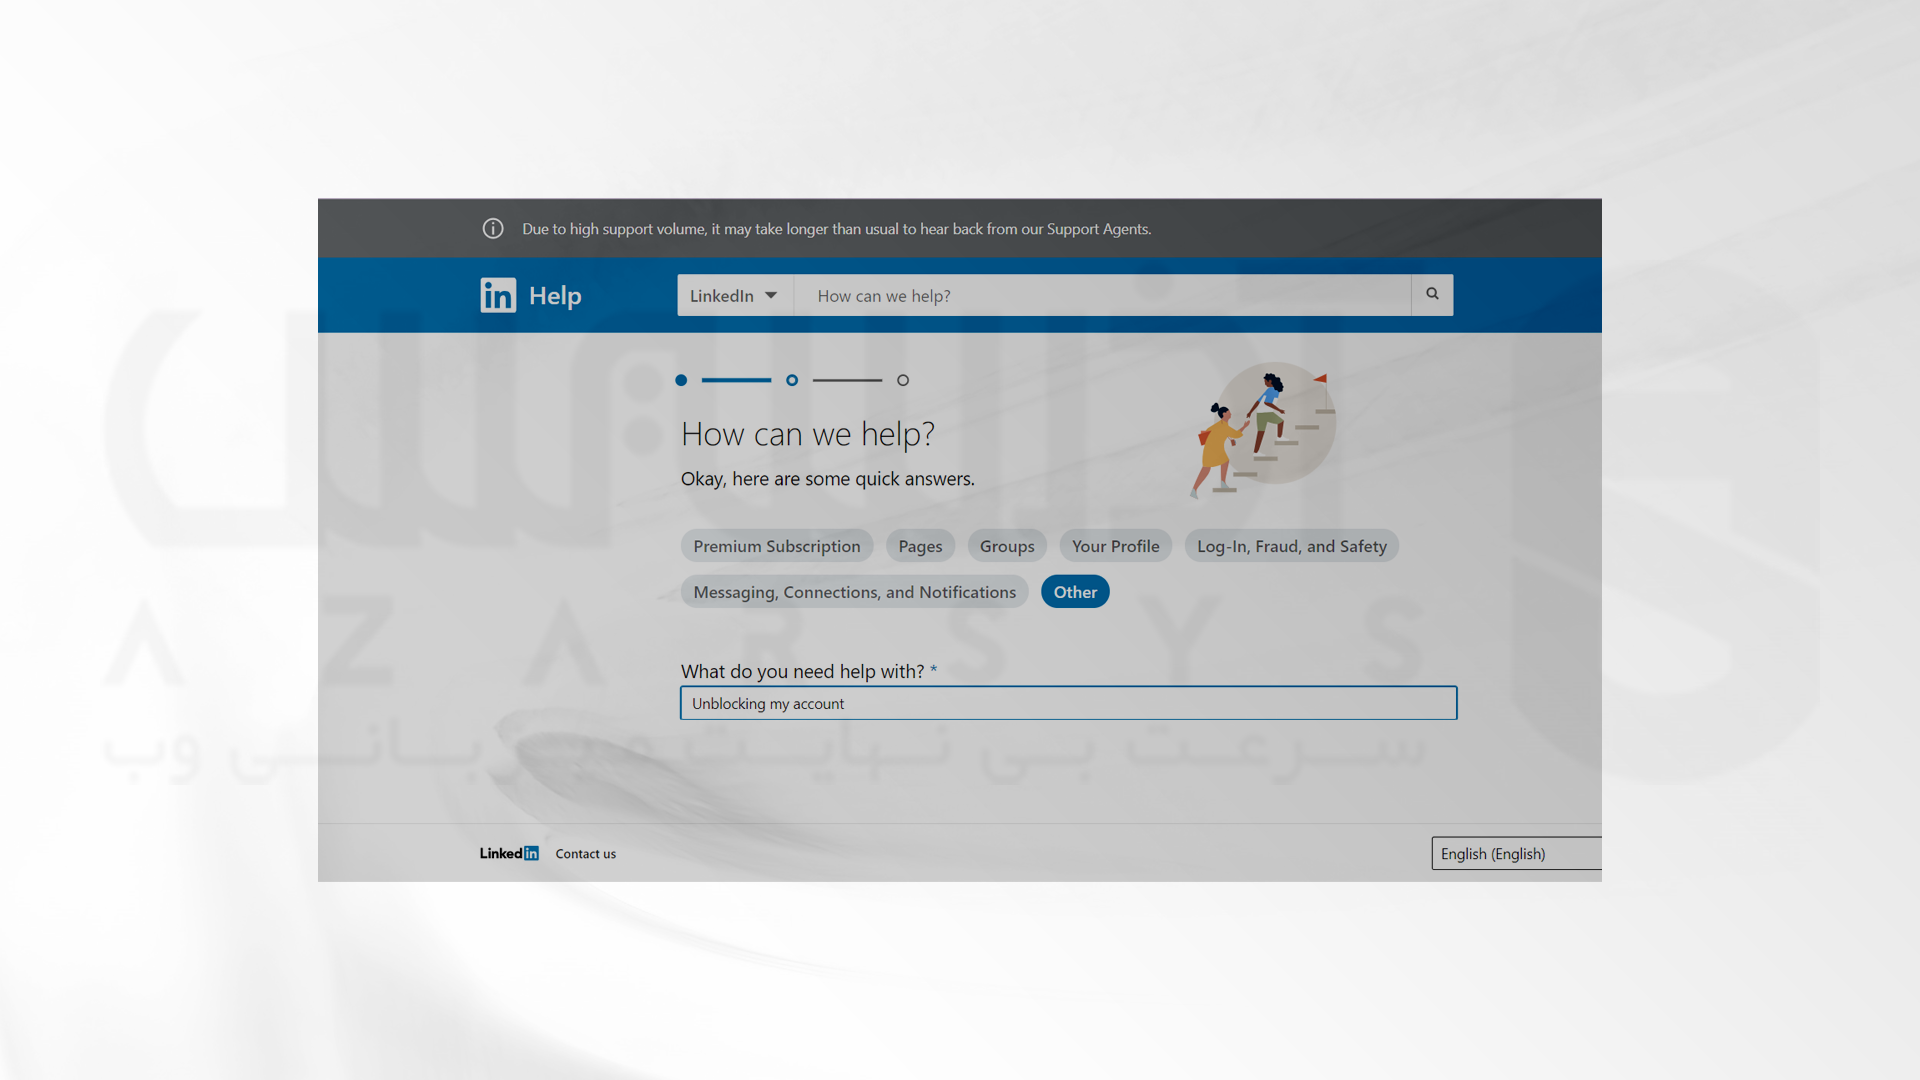Click the LinkedIn footer logo
The image size is (1920, 1080).
click(509, 853)
